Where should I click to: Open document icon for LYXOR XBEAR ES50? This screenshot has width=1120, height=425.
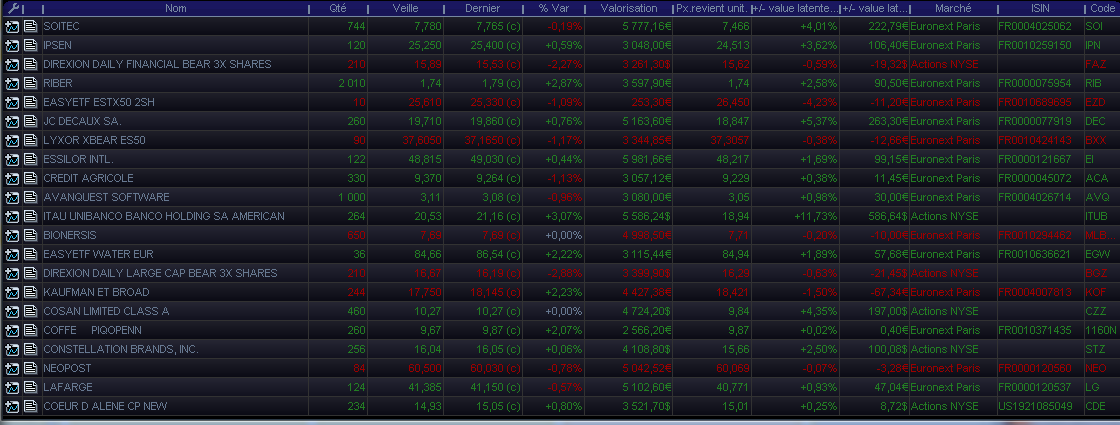(x=30, y=140)
